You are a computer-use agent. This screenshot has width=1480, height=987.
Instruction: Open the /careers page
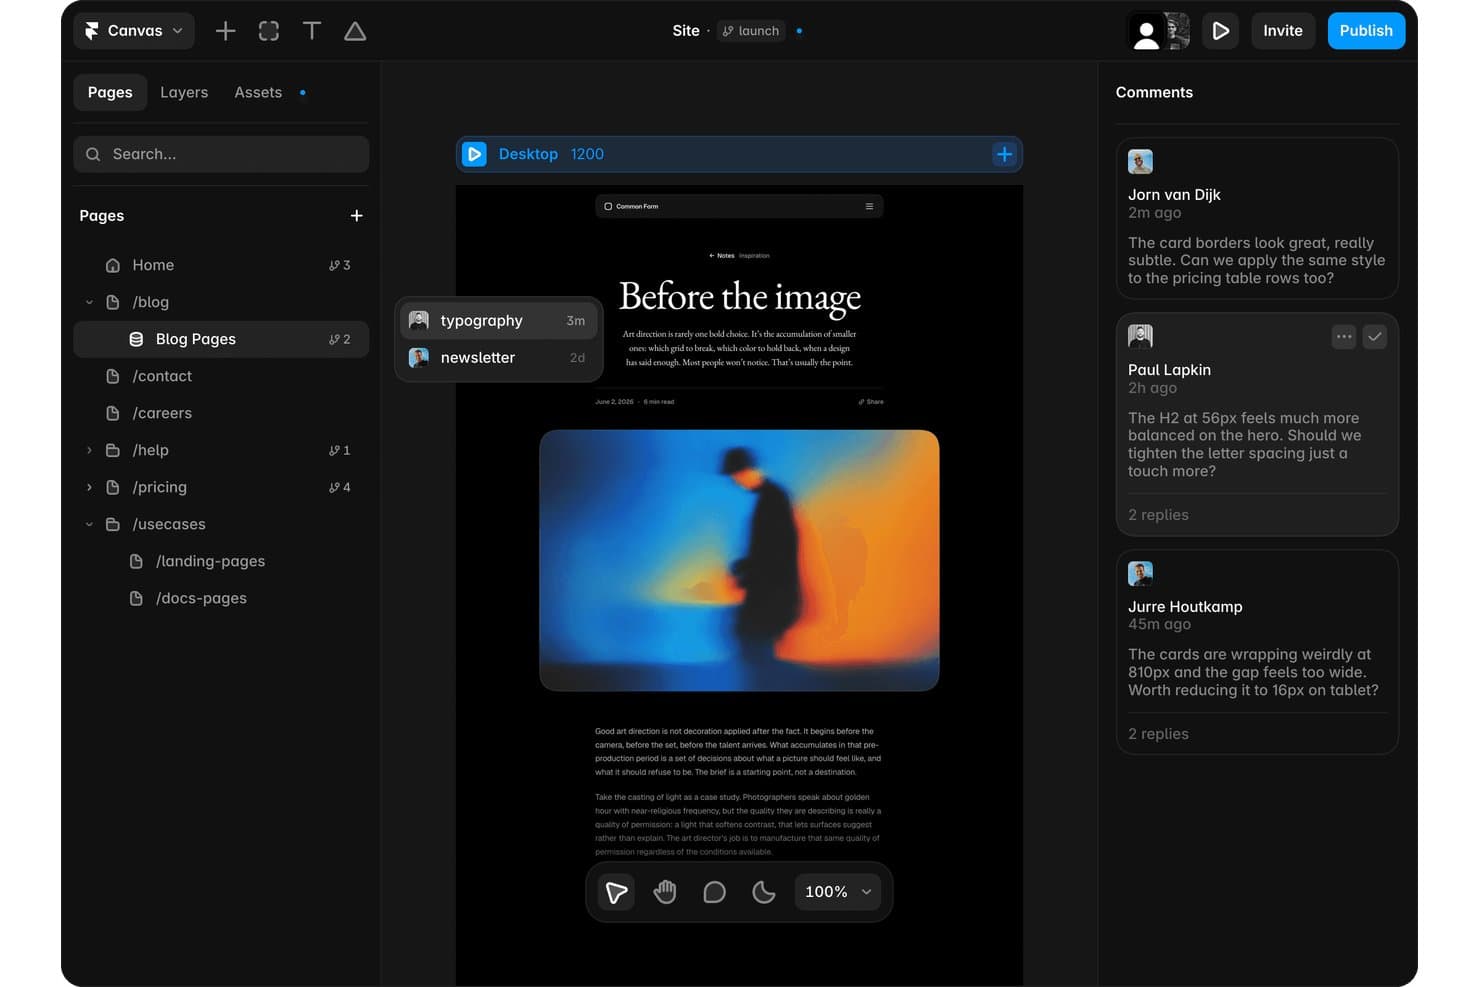221,413
